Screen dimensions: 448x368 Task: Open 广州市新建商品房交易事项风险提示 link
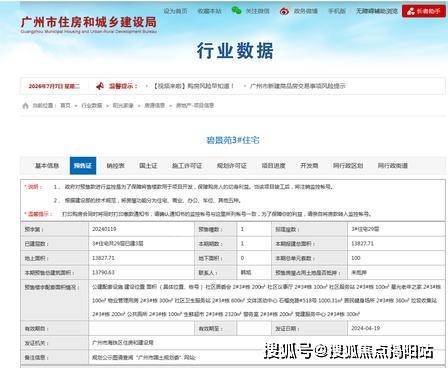pyautogui.click(x=298, y=86)
